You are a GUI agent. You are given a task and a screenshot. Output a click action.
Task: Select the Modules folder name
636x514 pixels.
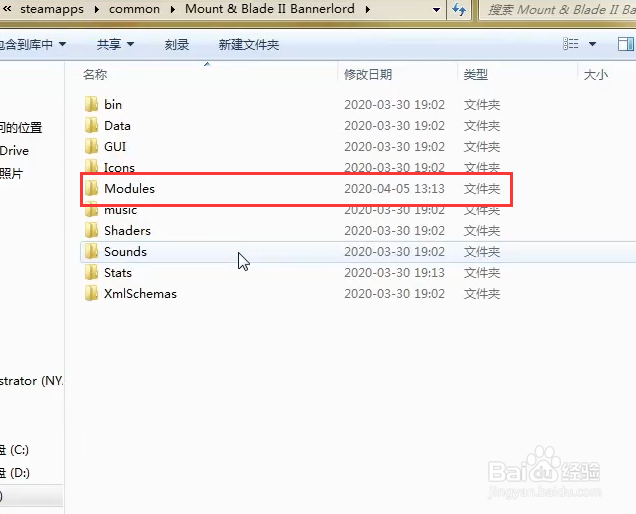click(x=129, y=189)
